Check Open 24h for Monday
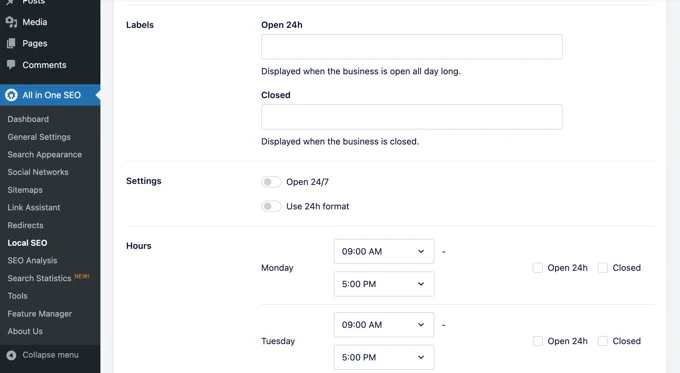 tap(538, 268)
